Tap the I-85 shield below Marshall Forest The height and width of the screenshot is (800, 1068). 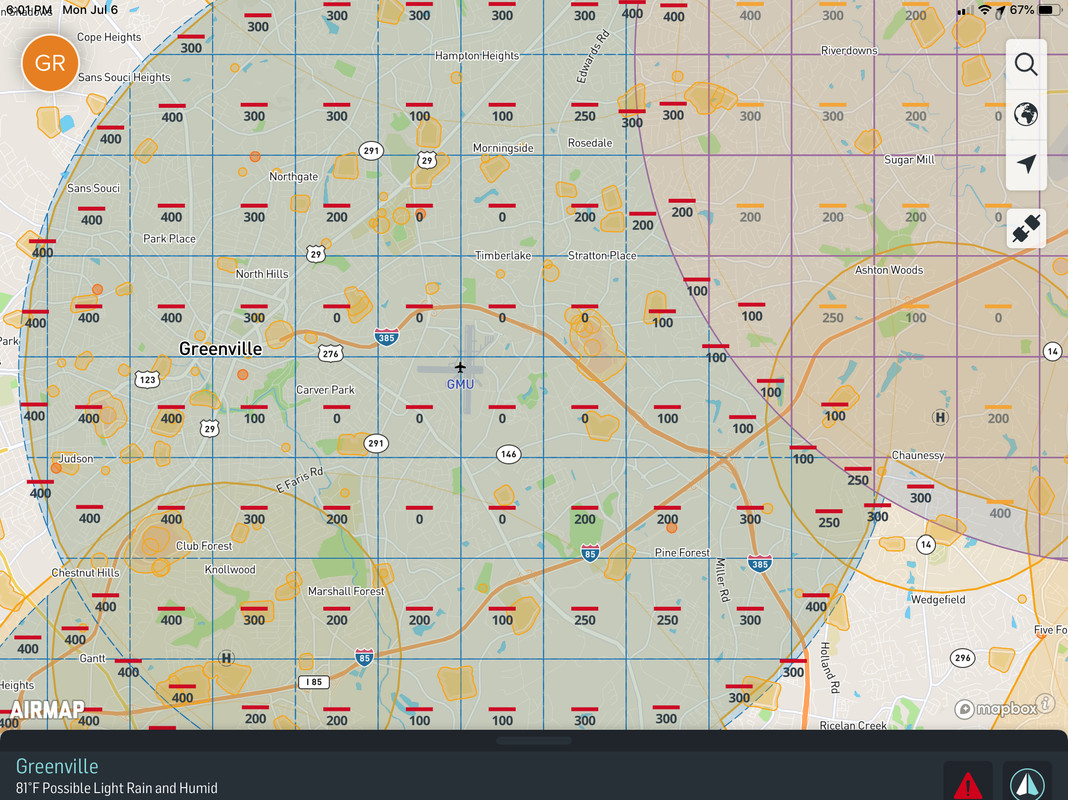point(364,657)
